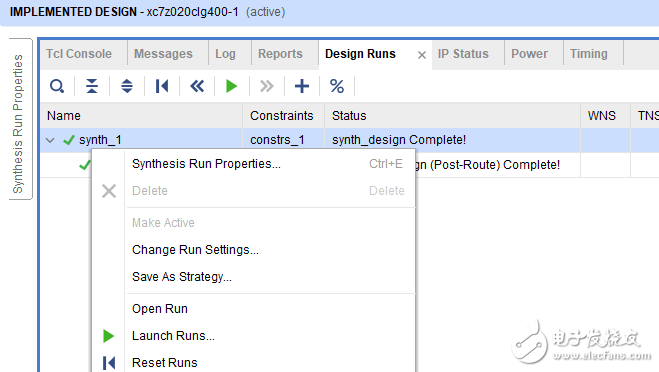Click the green Launch Runs toolbar arrow
The image size is (659, 372).
231,86
